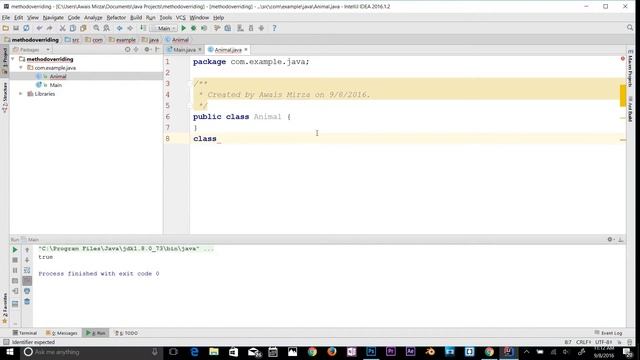
Task: Click the Clear All trash icon in Run panel
Action: coord(27,301)
